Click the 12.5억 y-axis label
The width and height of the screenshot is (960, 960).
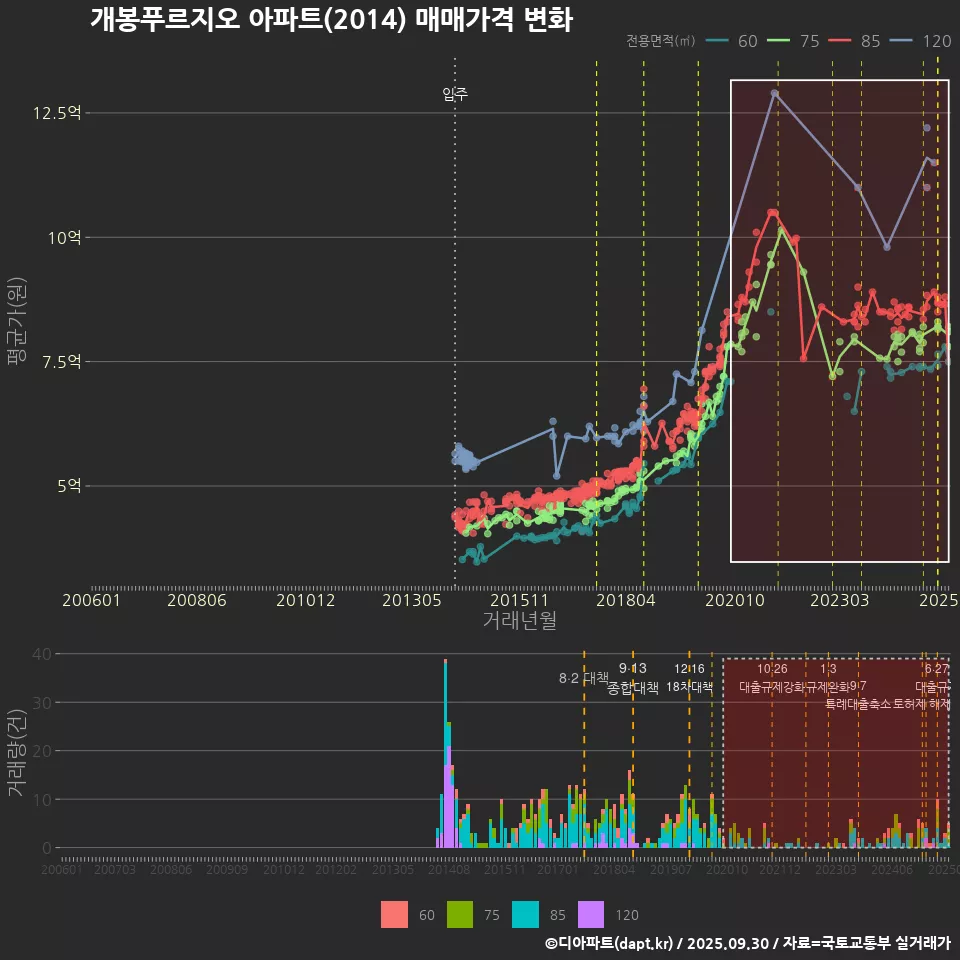tap(56, 113)
